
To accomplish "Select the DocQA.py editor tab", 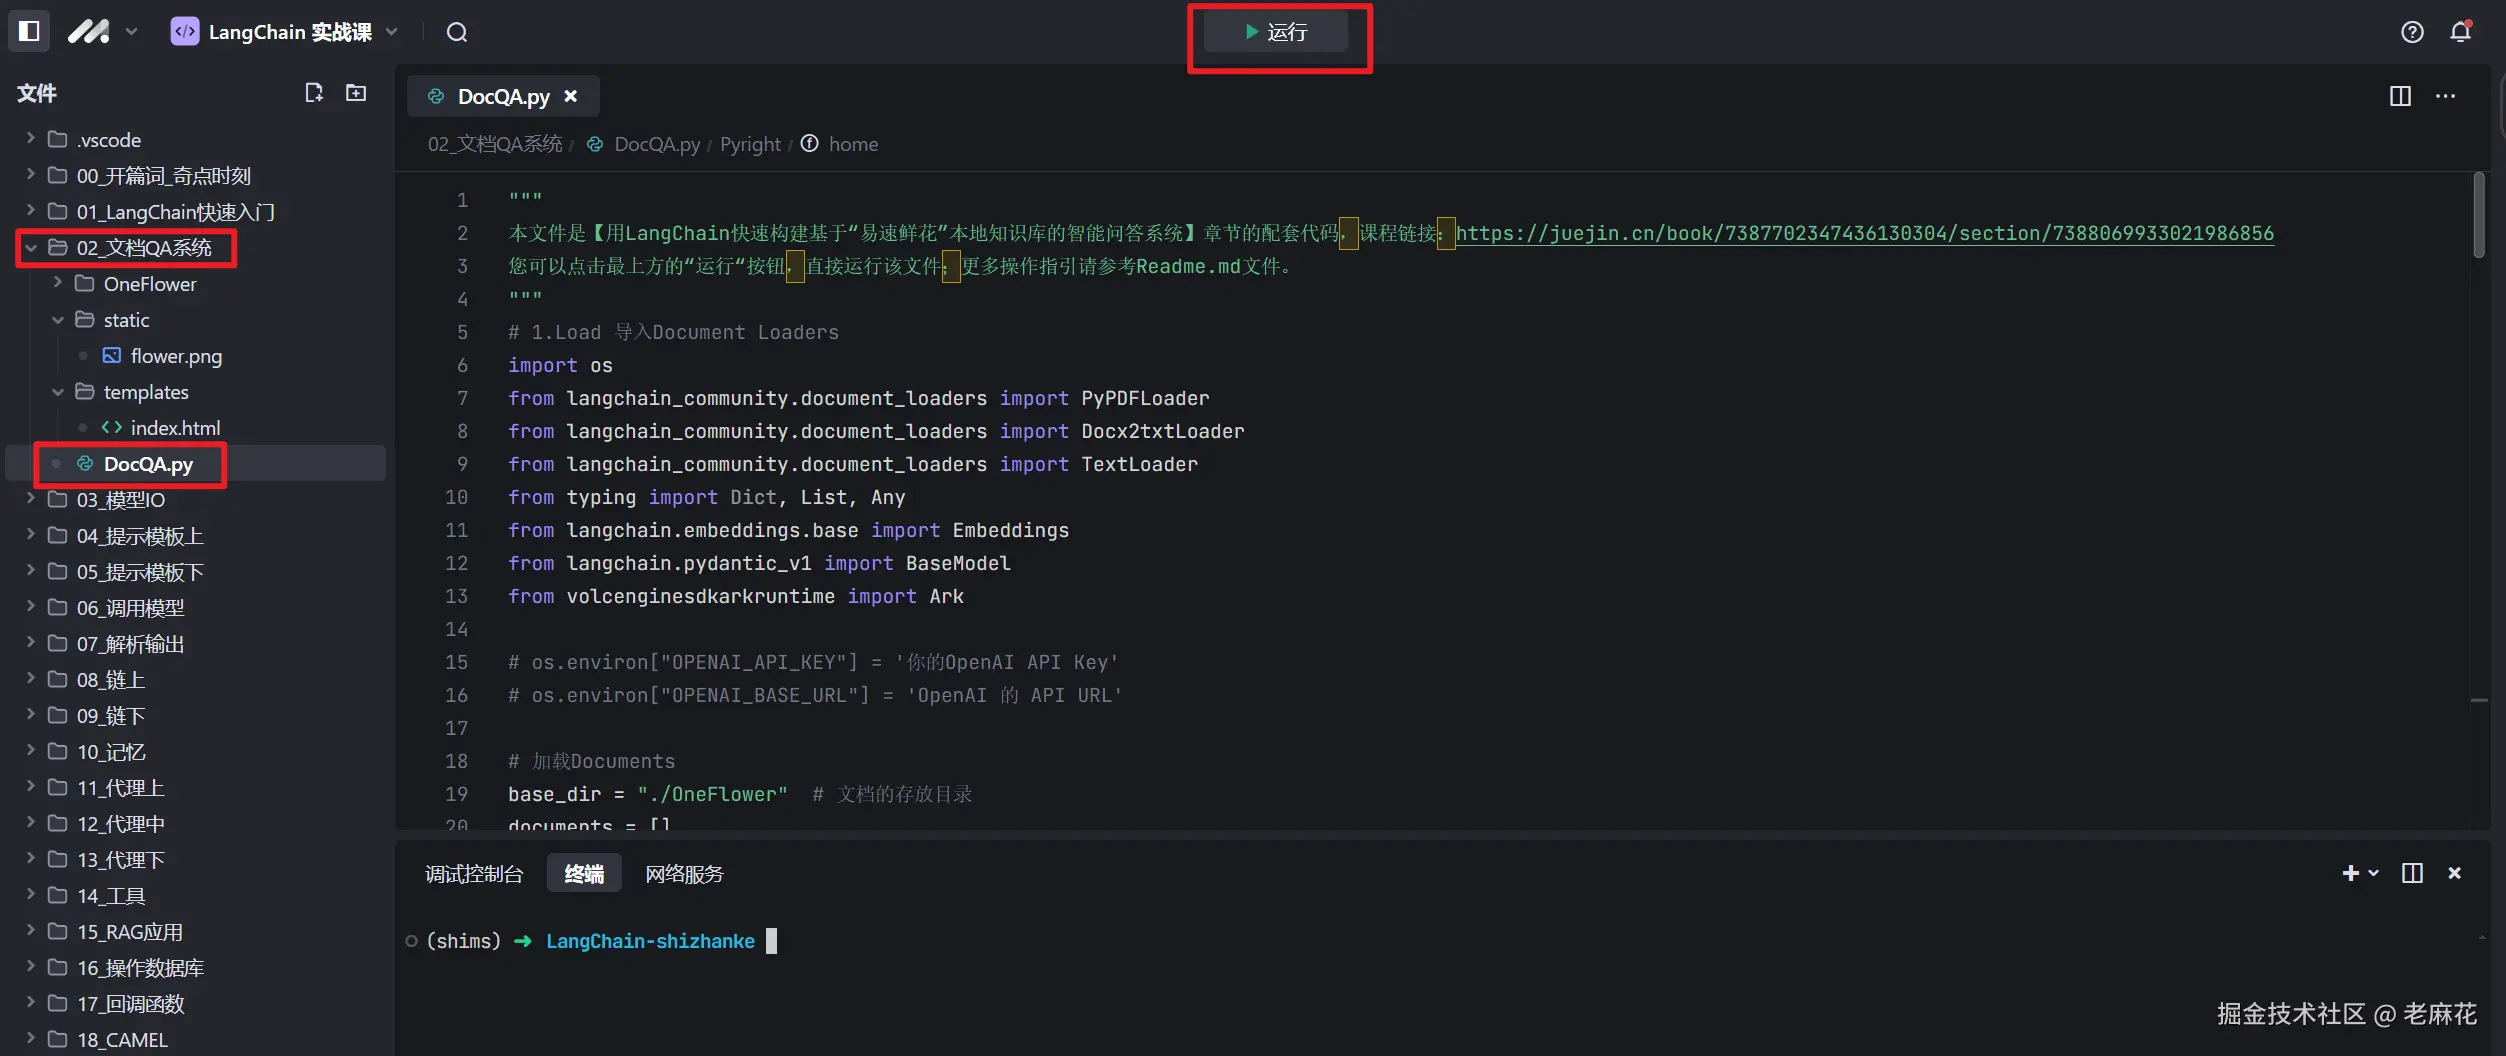I will pos(503,96).
